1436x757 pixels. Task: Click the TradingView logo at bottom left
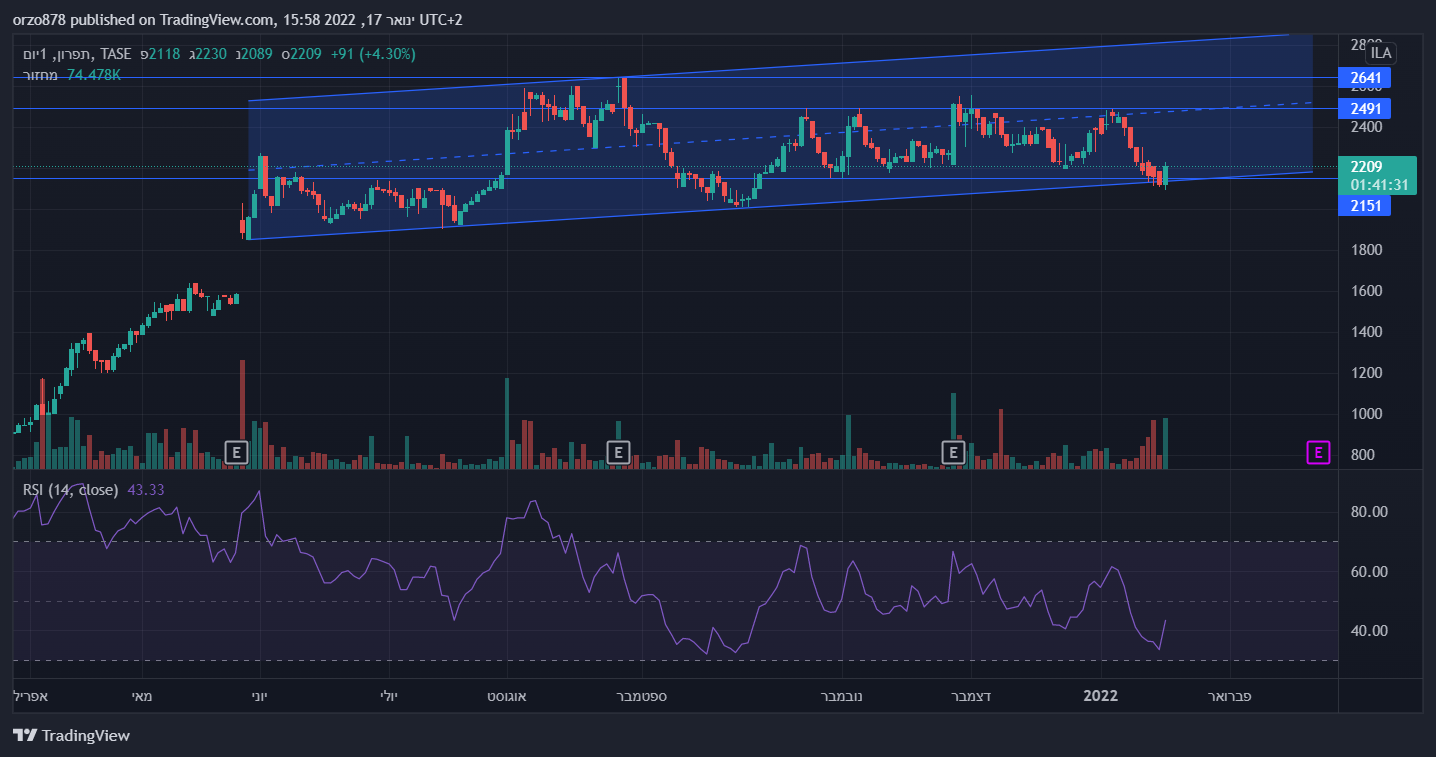72,735
